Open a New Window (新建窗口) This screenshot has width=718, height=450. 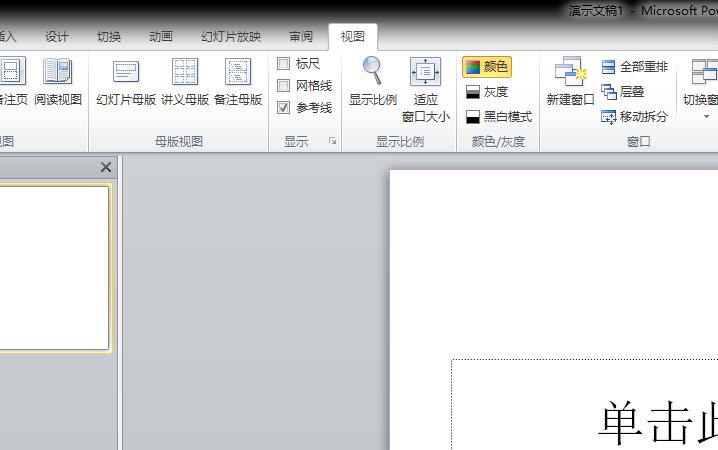(570, 81)
